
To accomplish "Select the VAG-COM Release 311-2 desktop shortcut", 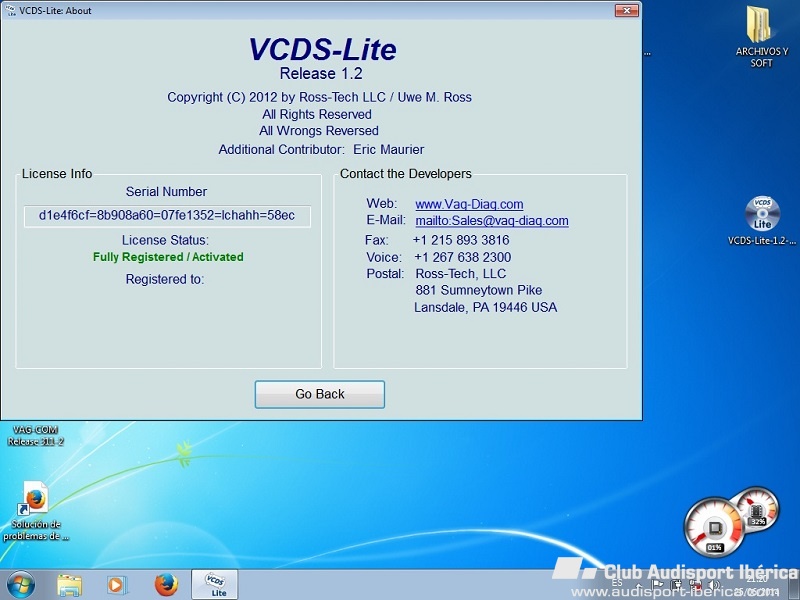I will pyautogui.click(x=35, y=436).
